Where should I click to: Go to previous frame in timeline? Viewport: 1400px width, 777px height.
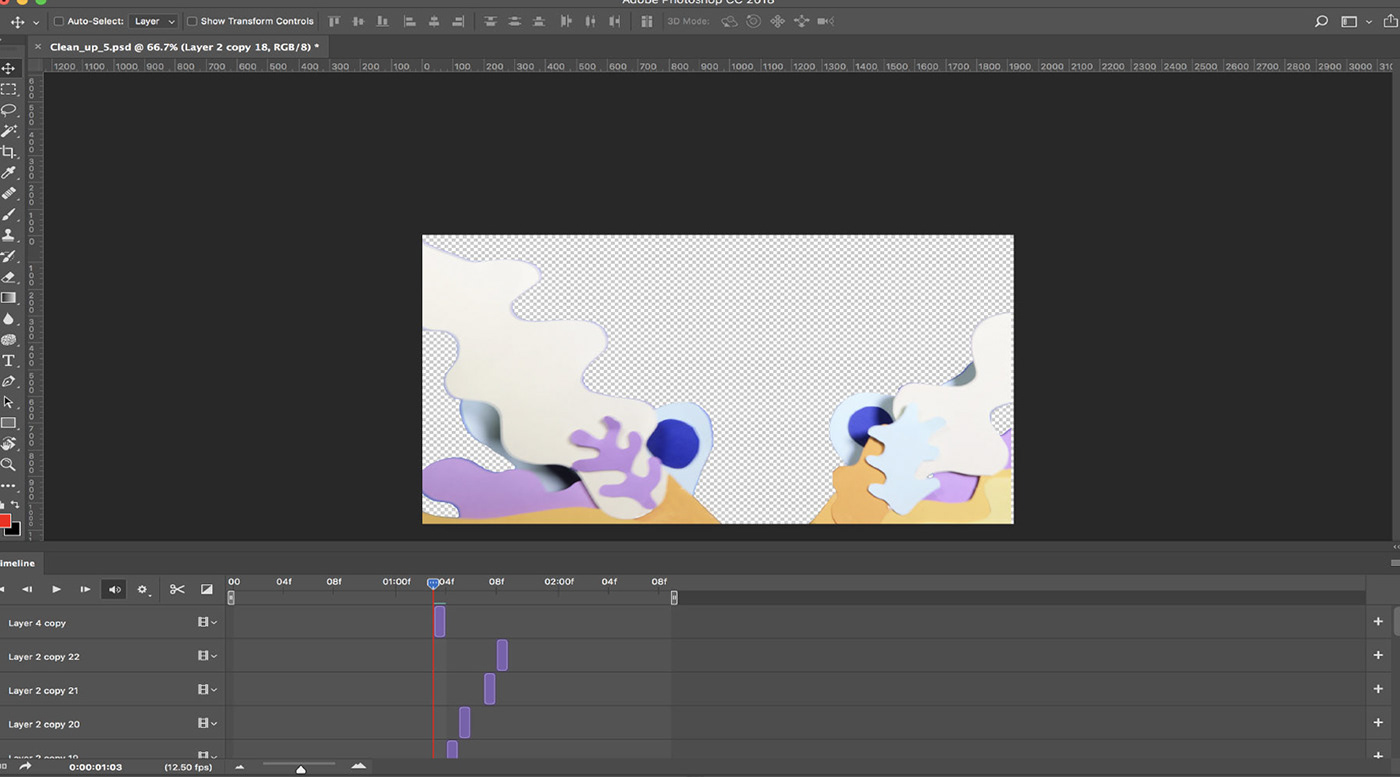(27, 589)
